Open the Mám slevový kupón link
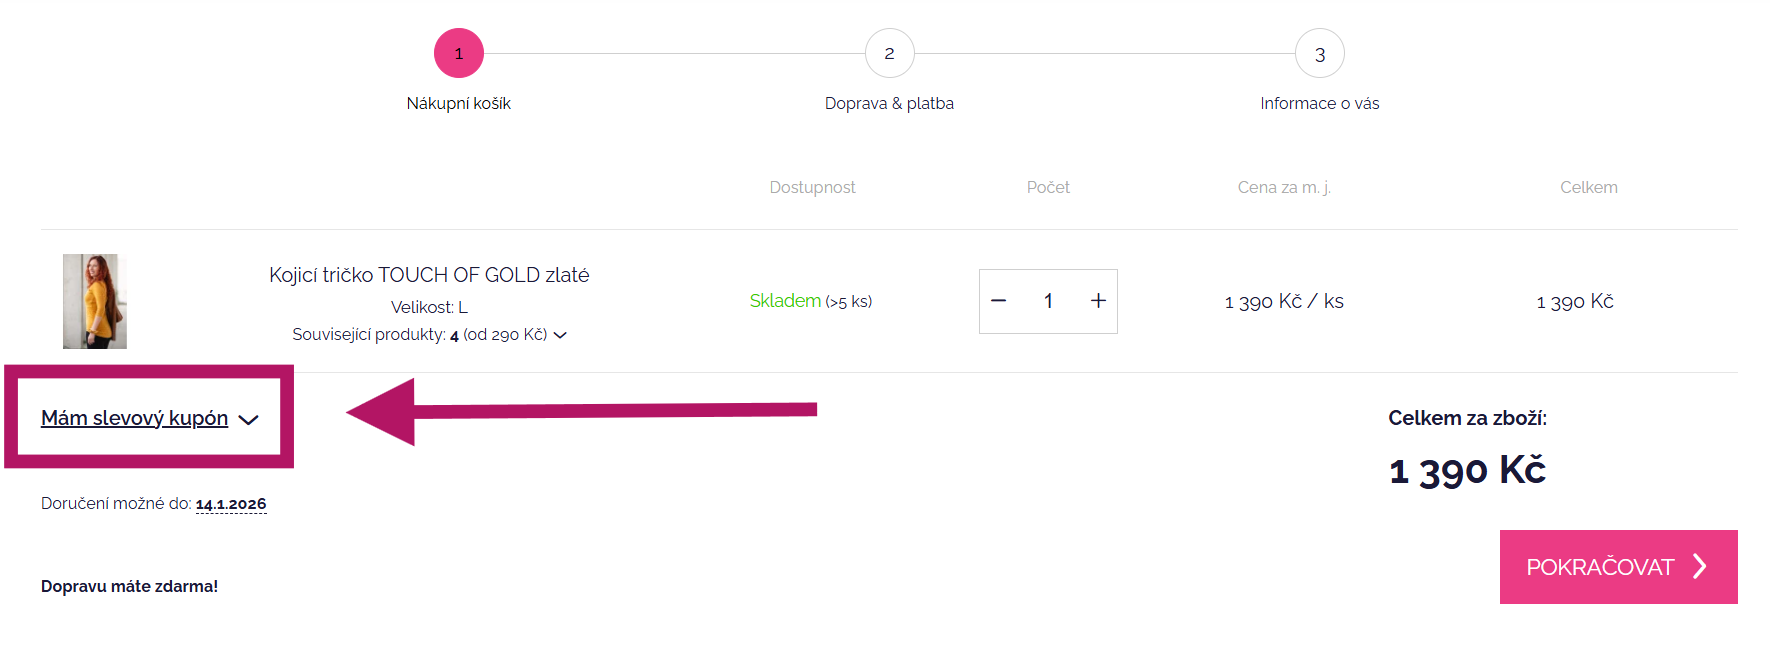This screenshot has height=667, width=1770. click(135, 418)
